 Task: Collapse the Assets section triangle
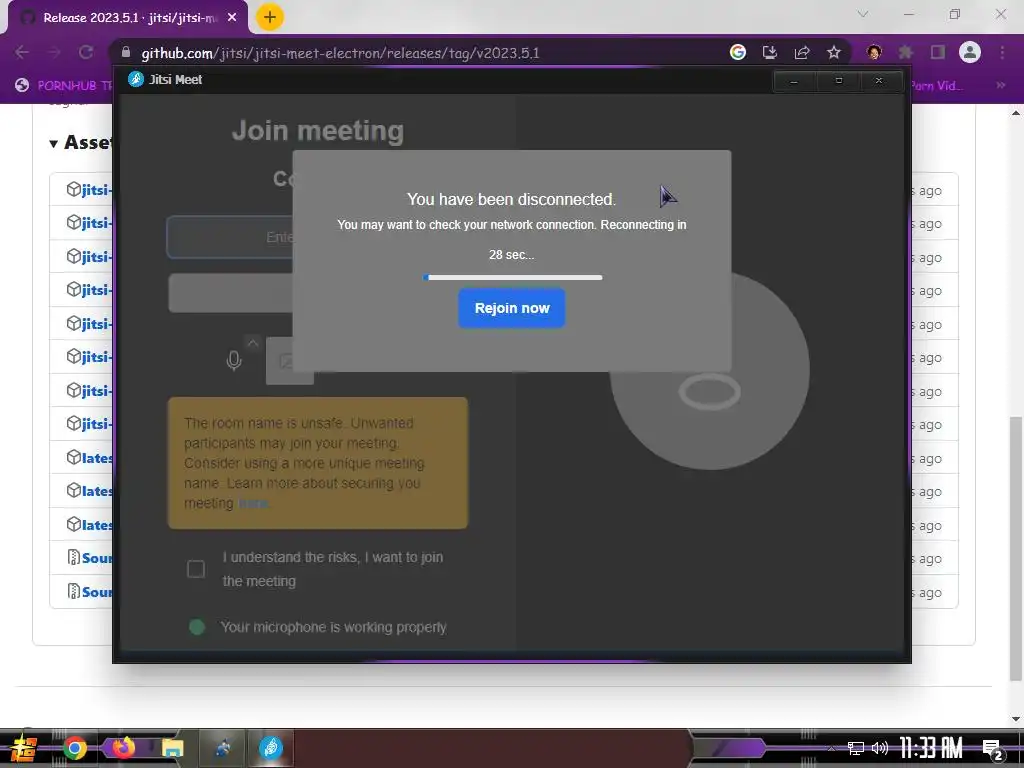click(x=54, y=143)
